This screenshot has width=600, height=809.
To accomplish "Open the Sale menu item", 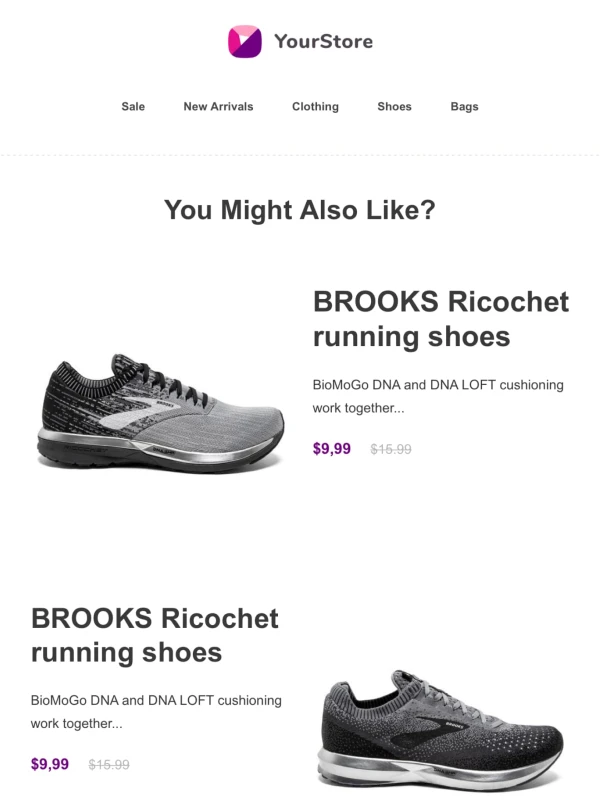I will pos(133,106).
